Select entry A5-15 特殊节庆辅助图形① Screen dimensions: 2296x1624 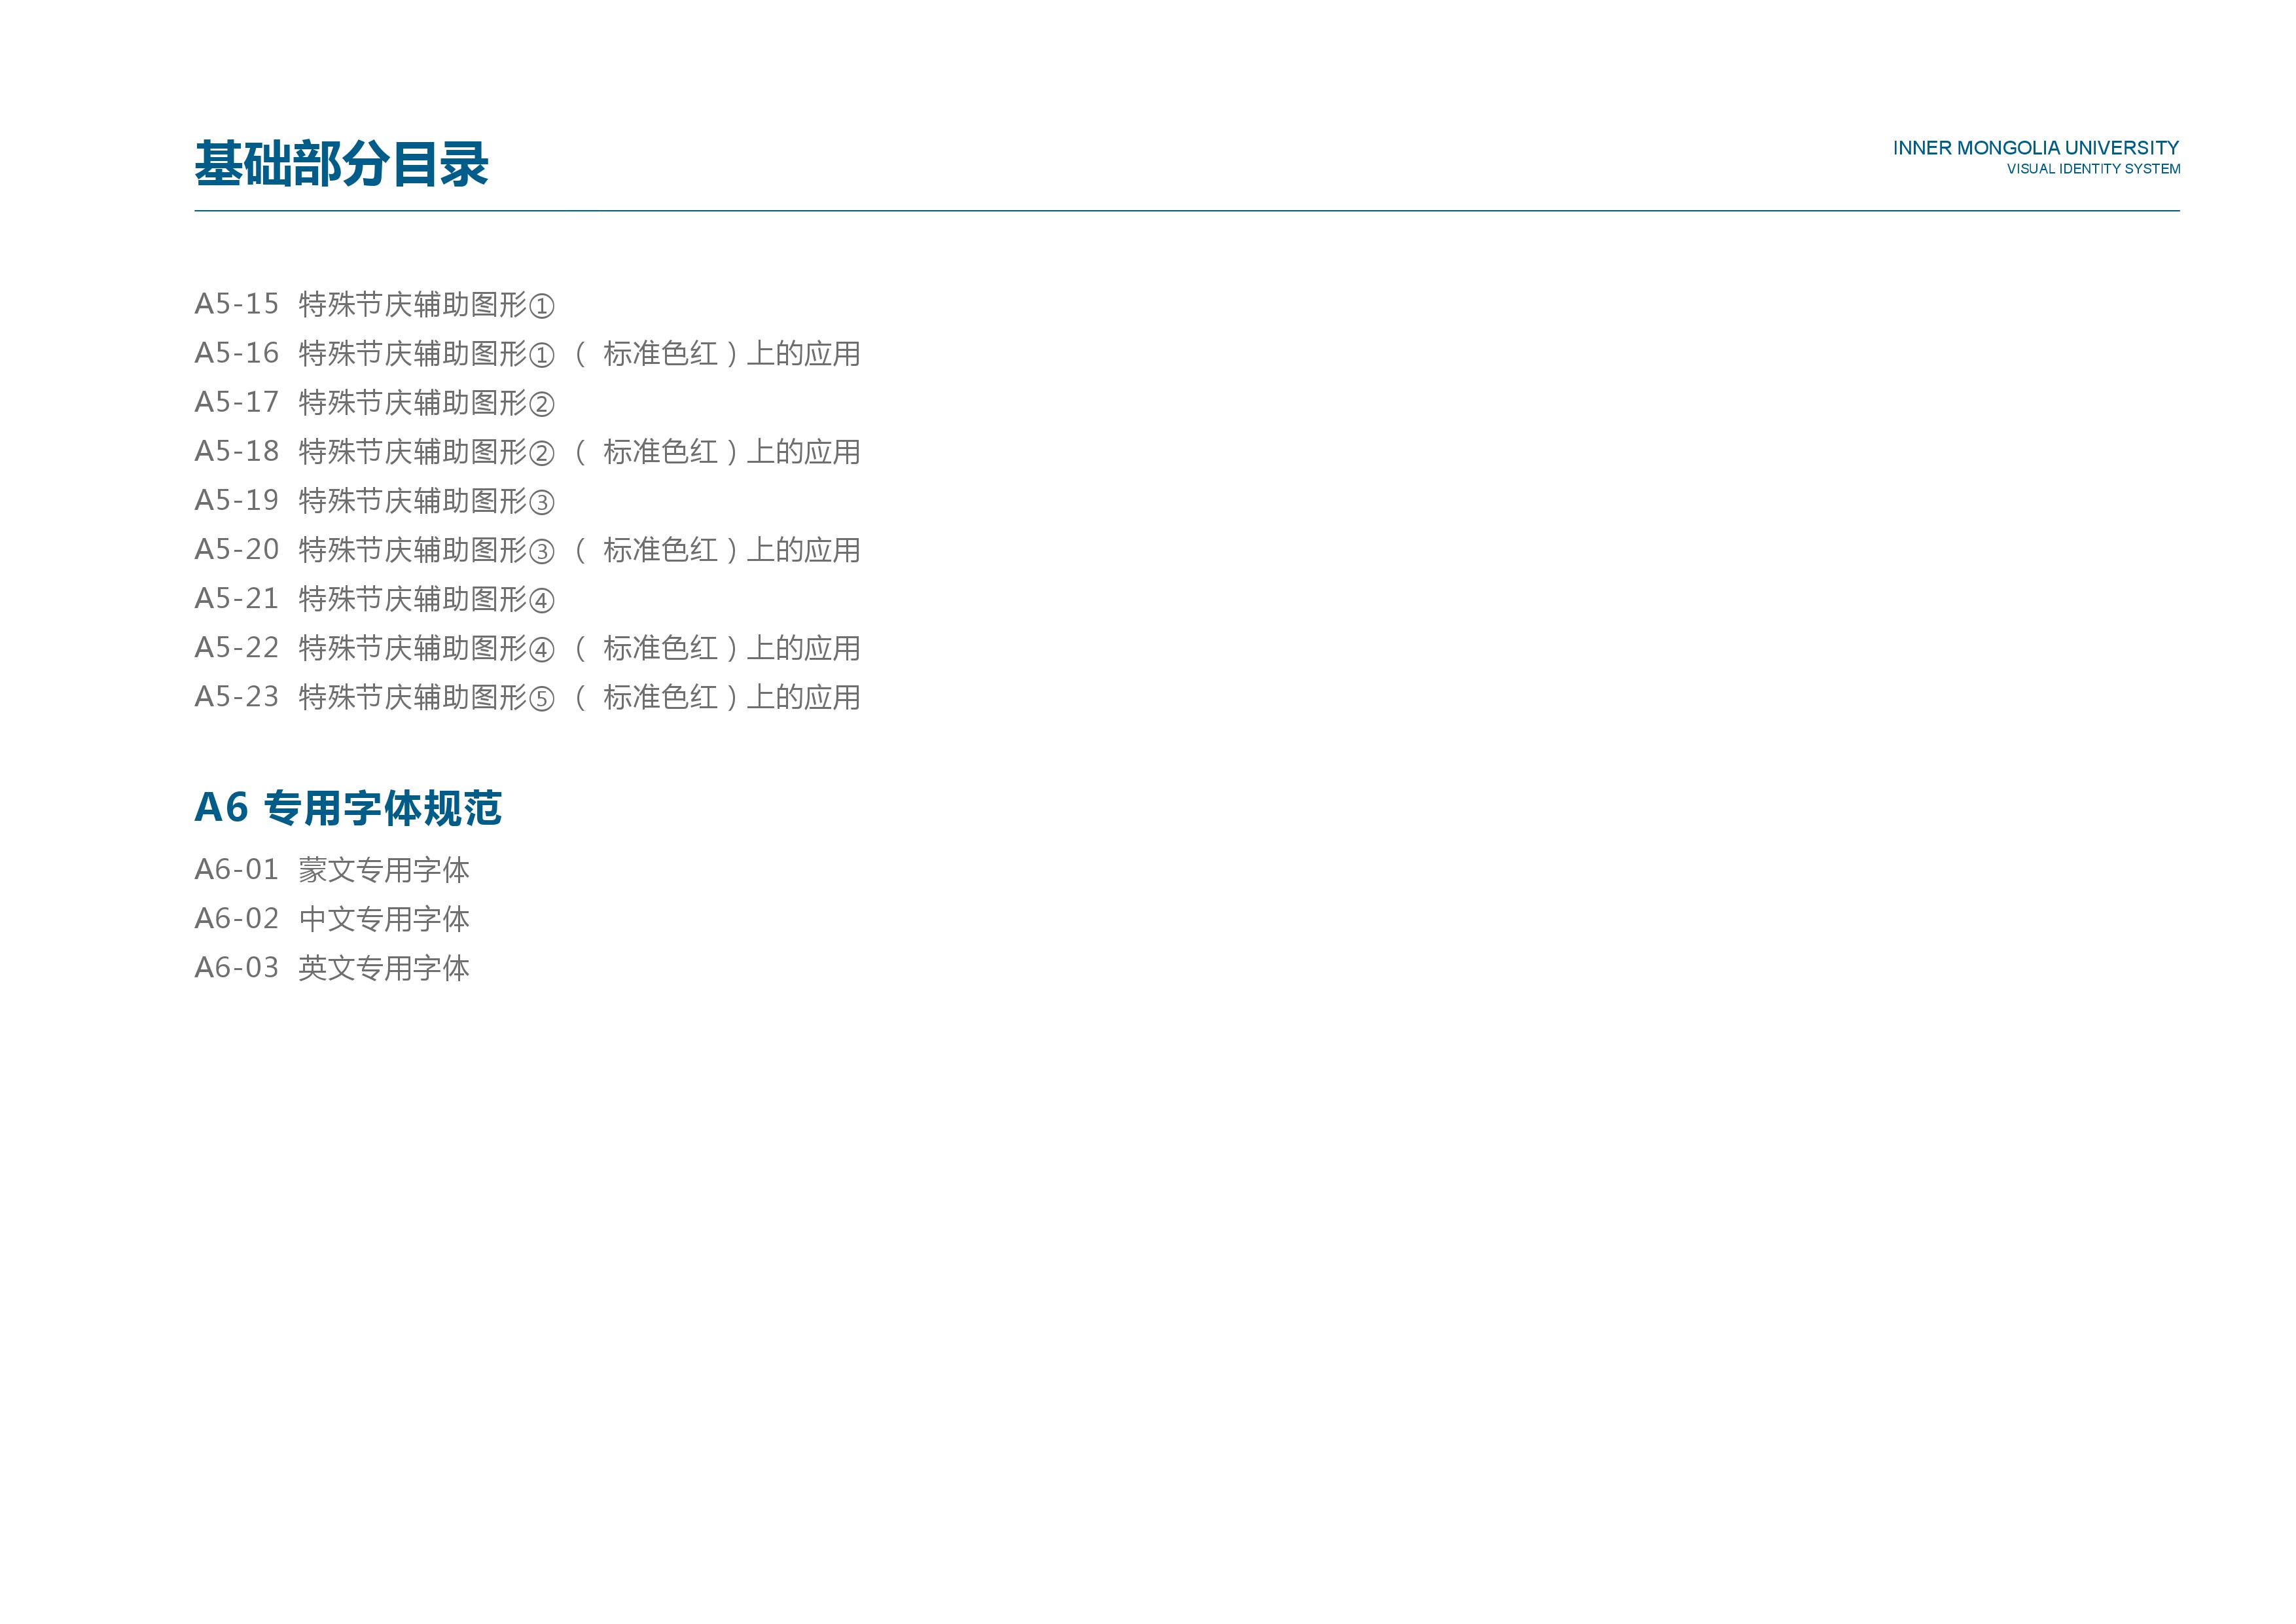point(374,304)
